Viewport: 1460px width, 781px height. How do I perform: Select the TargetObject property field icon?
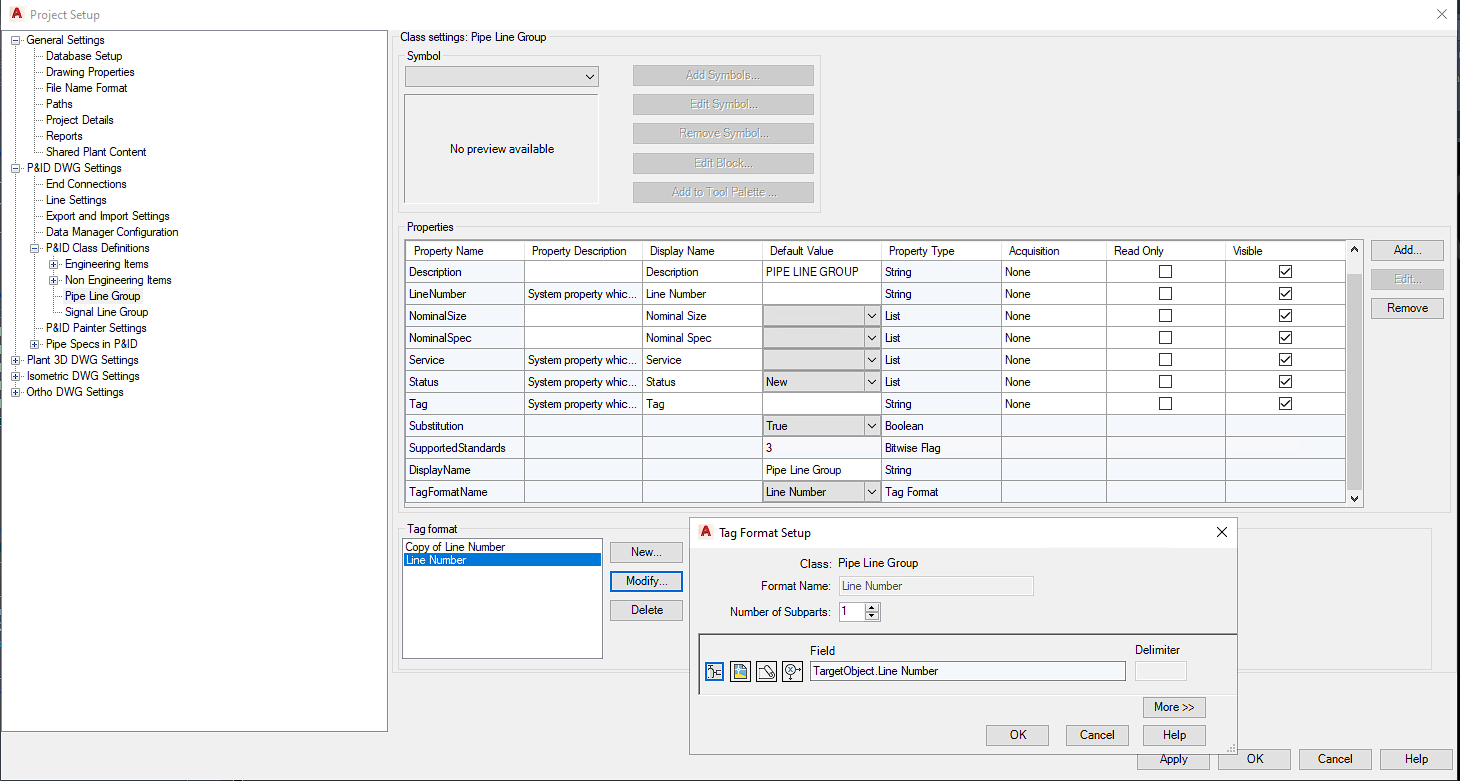(714, 671)
